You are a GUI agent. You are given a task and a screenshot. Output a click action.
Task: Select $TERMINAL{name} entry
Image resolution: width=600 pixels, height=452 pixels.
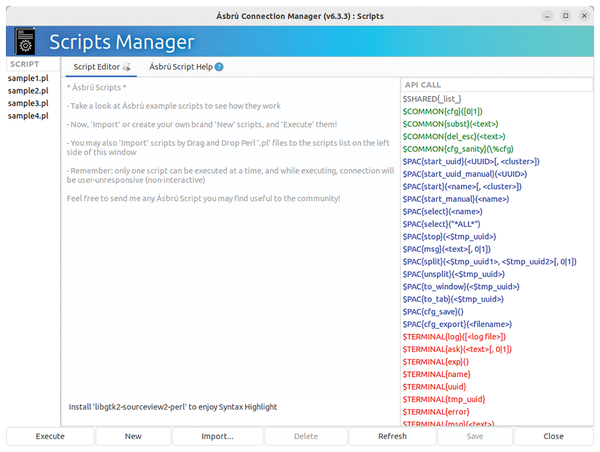(437, 374)
